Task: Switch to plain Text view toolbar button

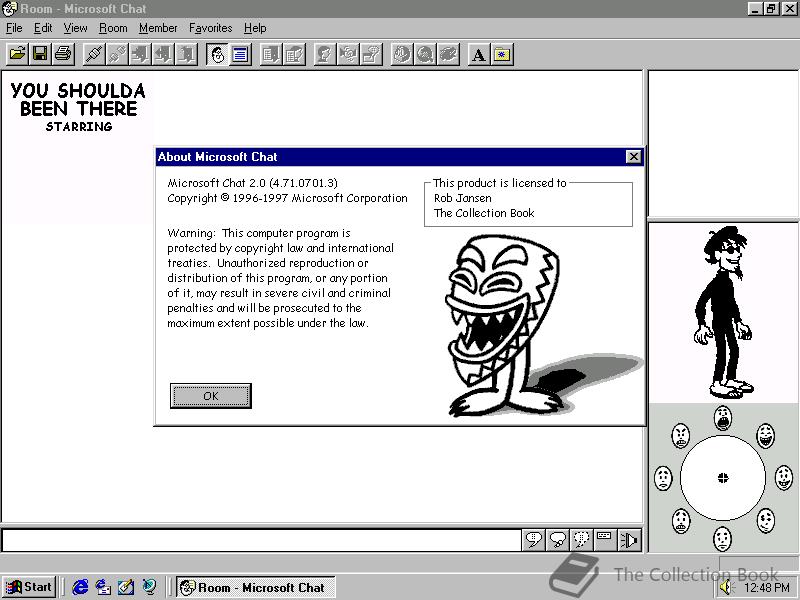Action: tap(240, 54)
